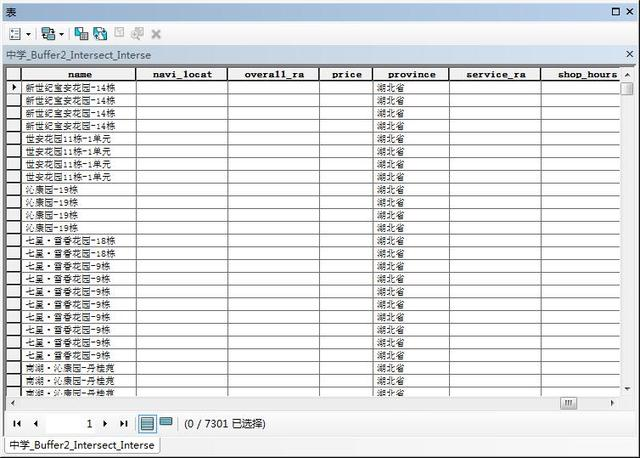Click the vertical scrollbar up arrow
The width and height of the screenshot is (640, 458).
pyautogui.click(x=627, y=75)
